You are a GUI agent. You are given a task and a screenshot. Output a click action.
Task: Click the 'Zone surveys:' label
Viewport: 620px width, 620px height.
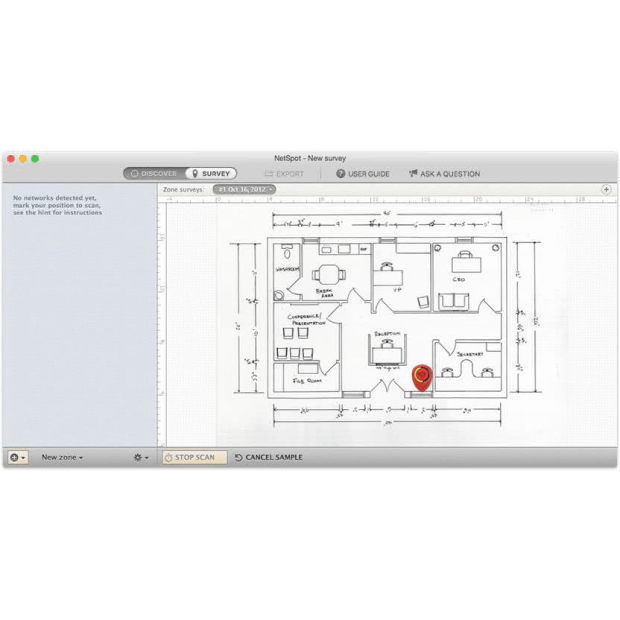(183, 190)
